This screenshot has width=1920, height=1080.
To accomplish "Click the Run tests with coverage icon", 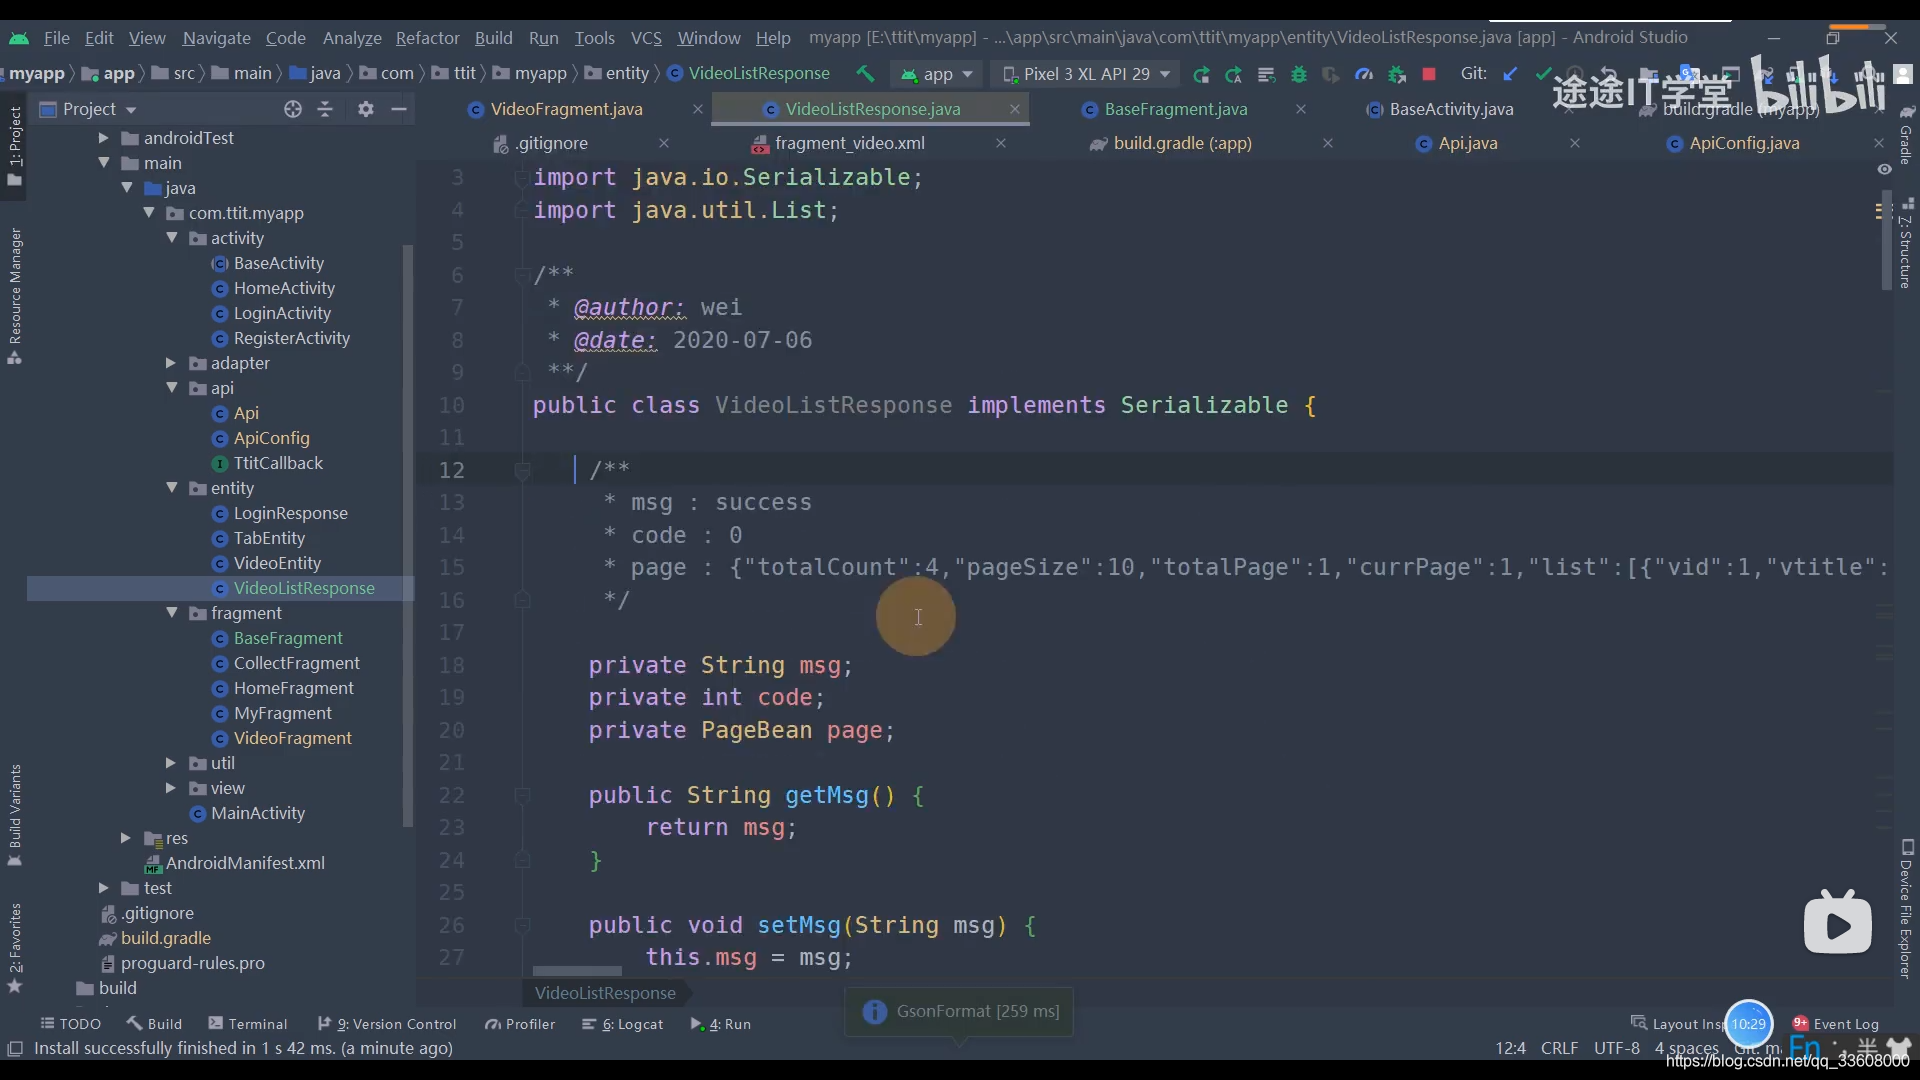I will pos(1331,74).
